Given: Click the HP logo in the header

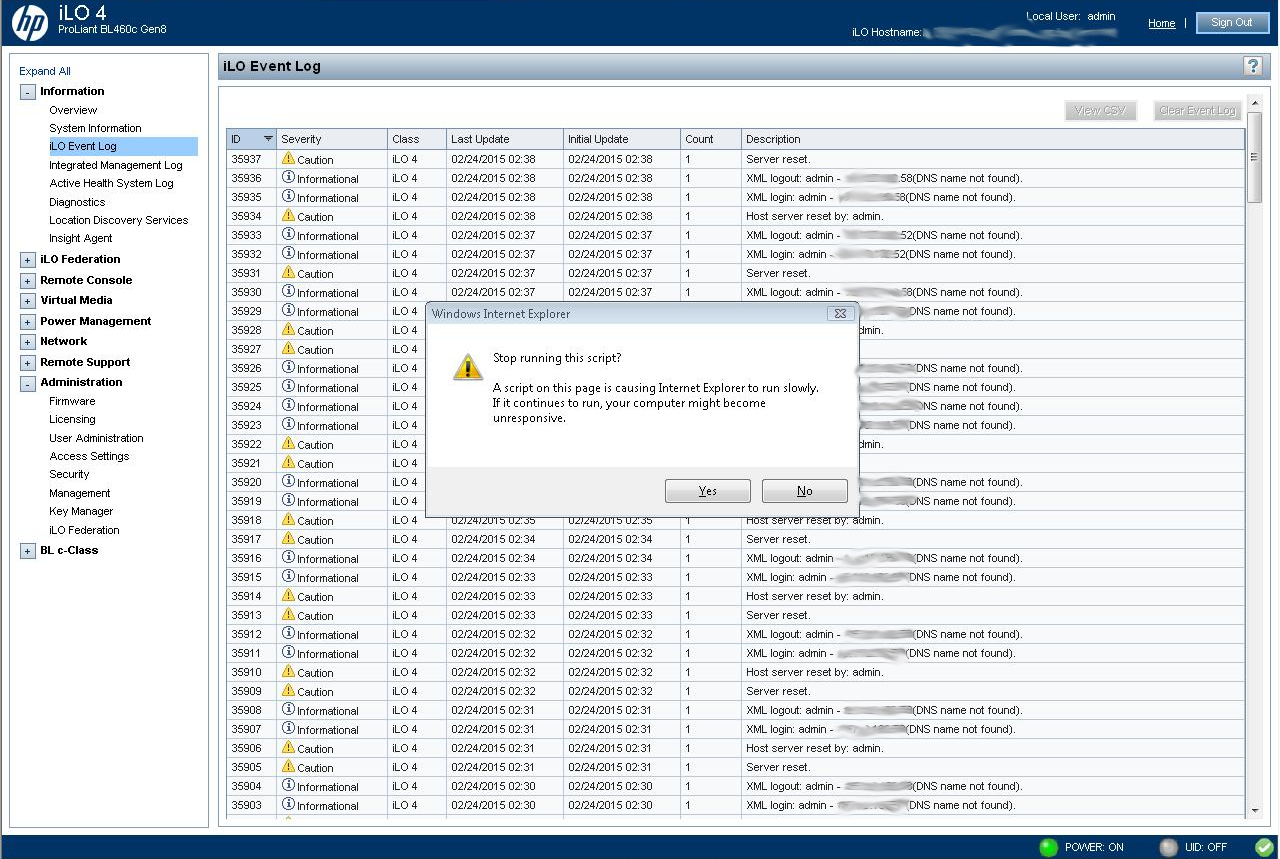Looking at the screenshot, I should (x=30, y=21).
